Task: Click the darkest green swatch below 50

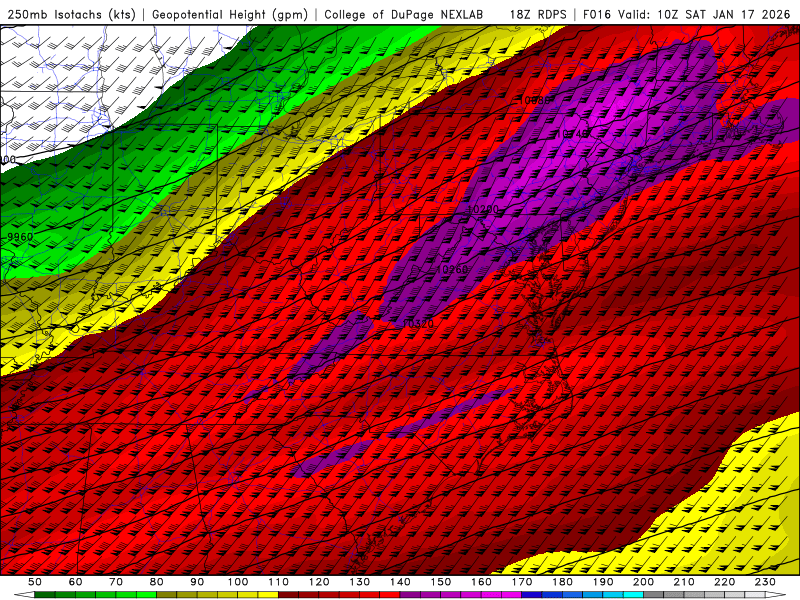Action: tap(44, 595)
